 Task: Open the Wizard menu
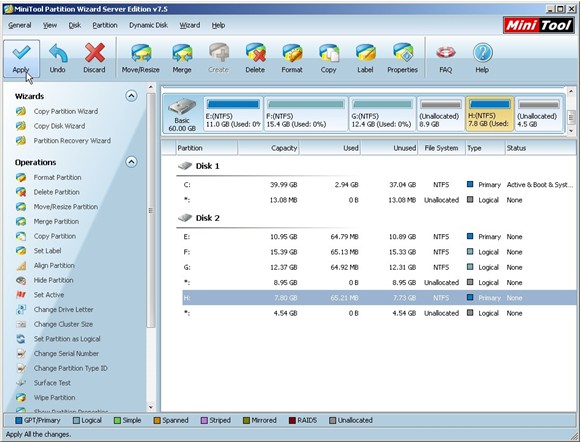(190, 25)
